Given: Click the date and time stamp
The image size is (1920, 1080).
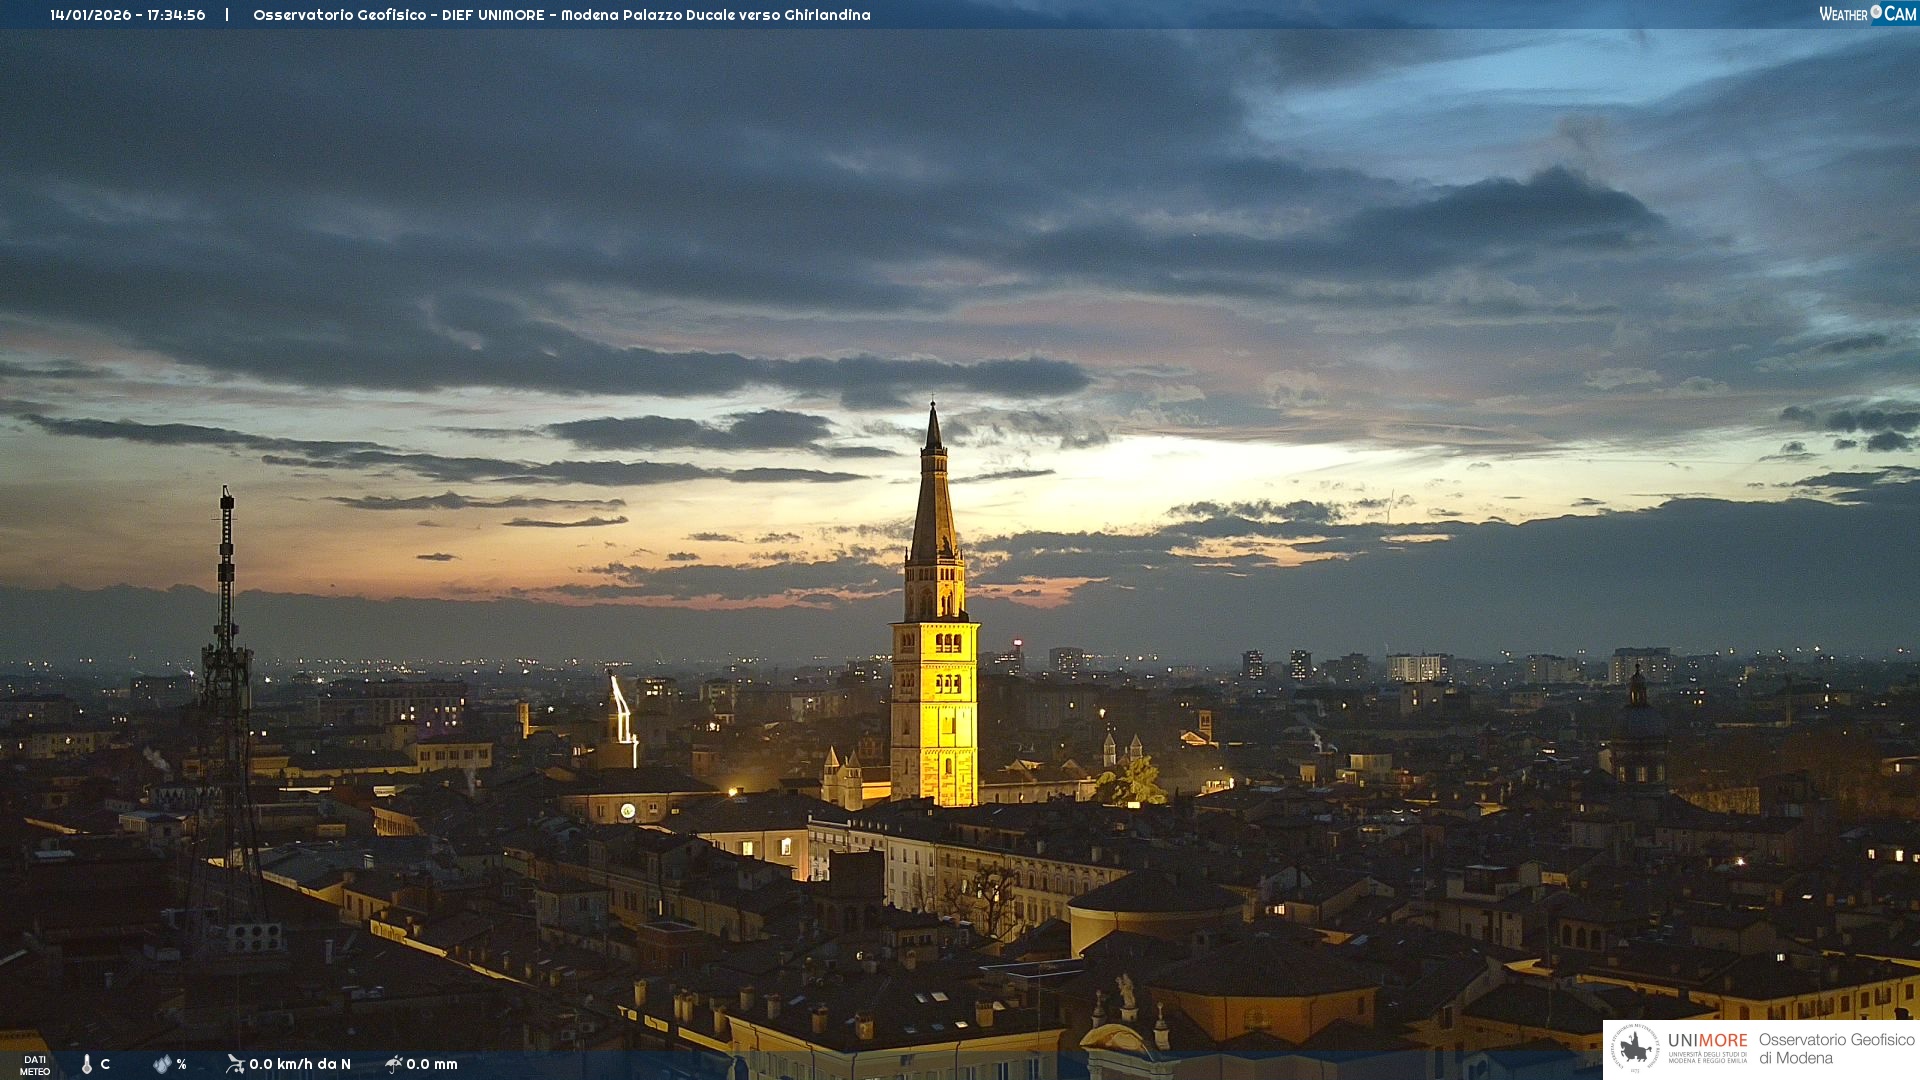Looking at the screenshot, I should [128, 15].
